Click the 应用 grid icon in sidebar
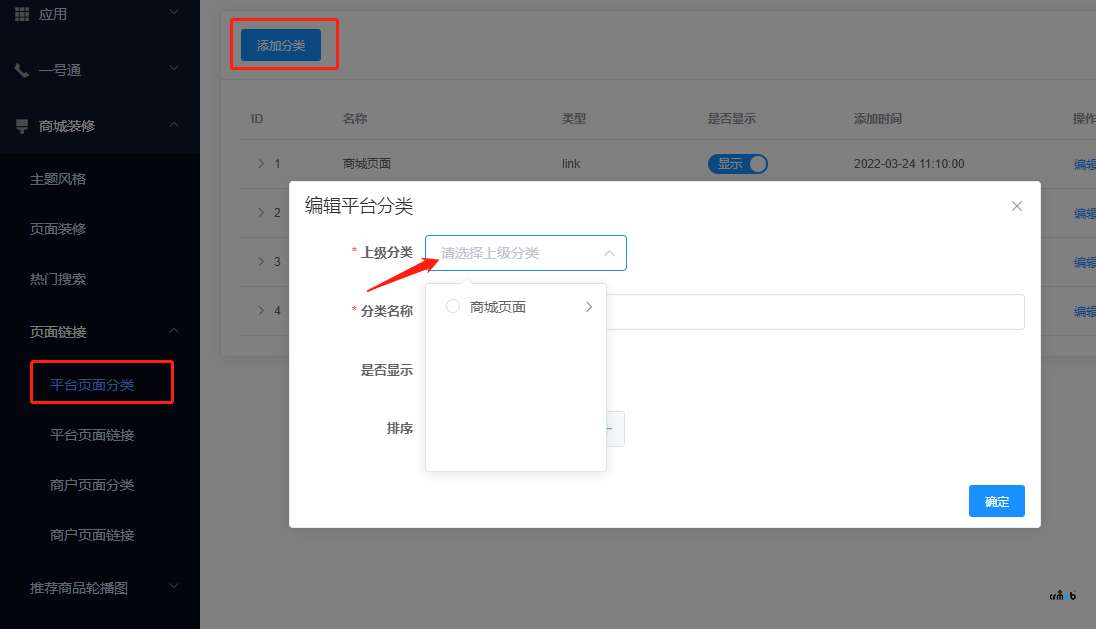1096x629 pixels. (22, 14)
